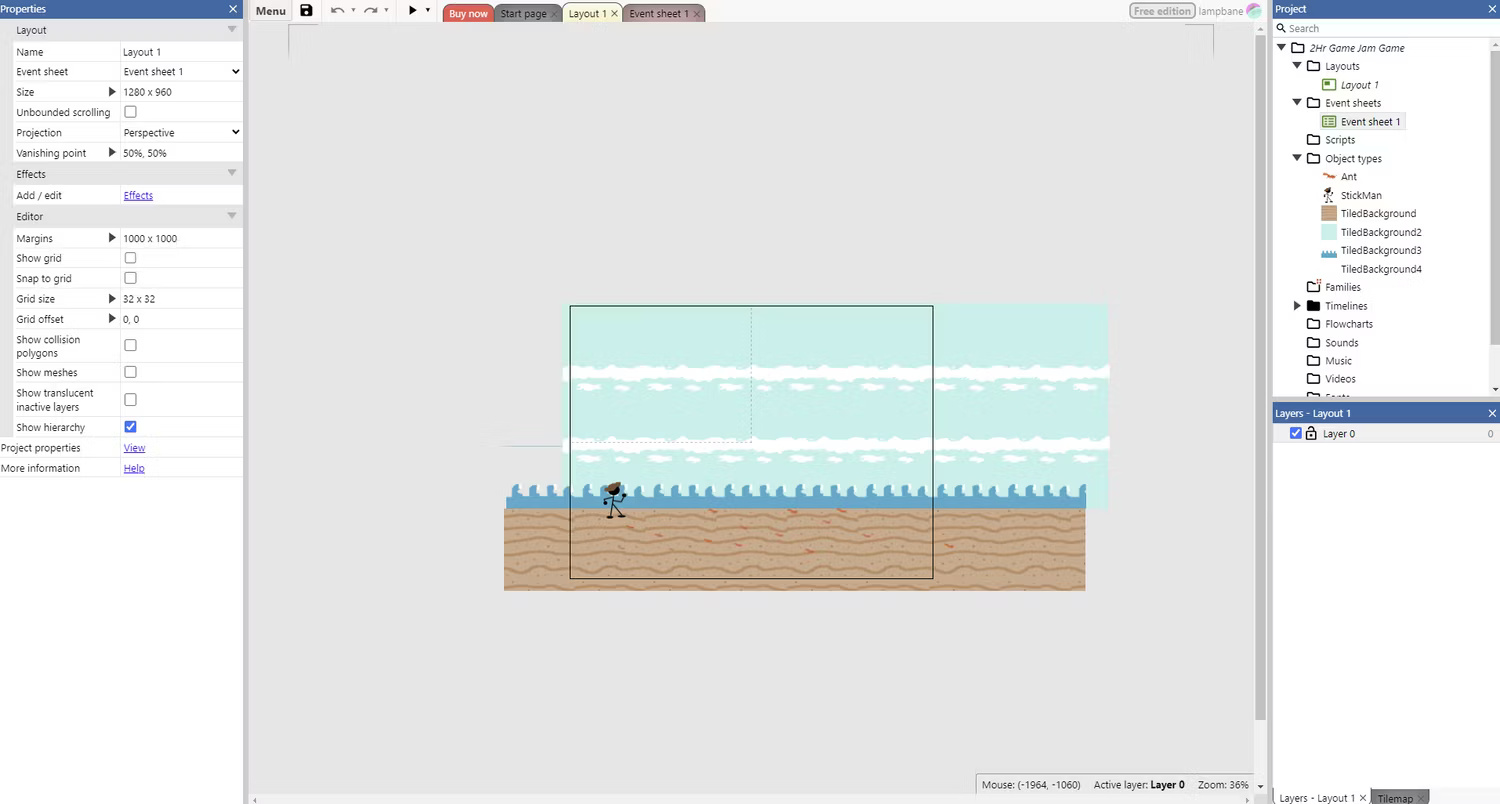1500x804 pixels.
Task: Click the undo arrow icon
Action: tap(338, 11)
